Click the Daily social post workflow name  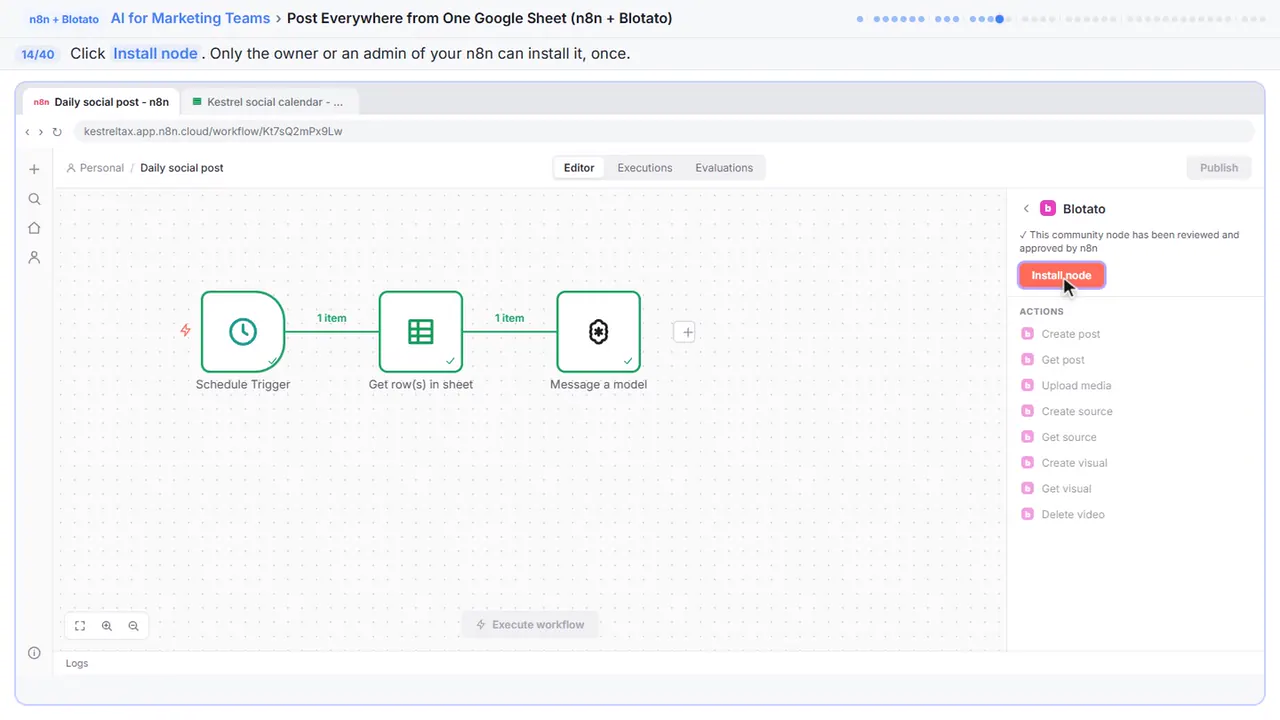[182, 168]
